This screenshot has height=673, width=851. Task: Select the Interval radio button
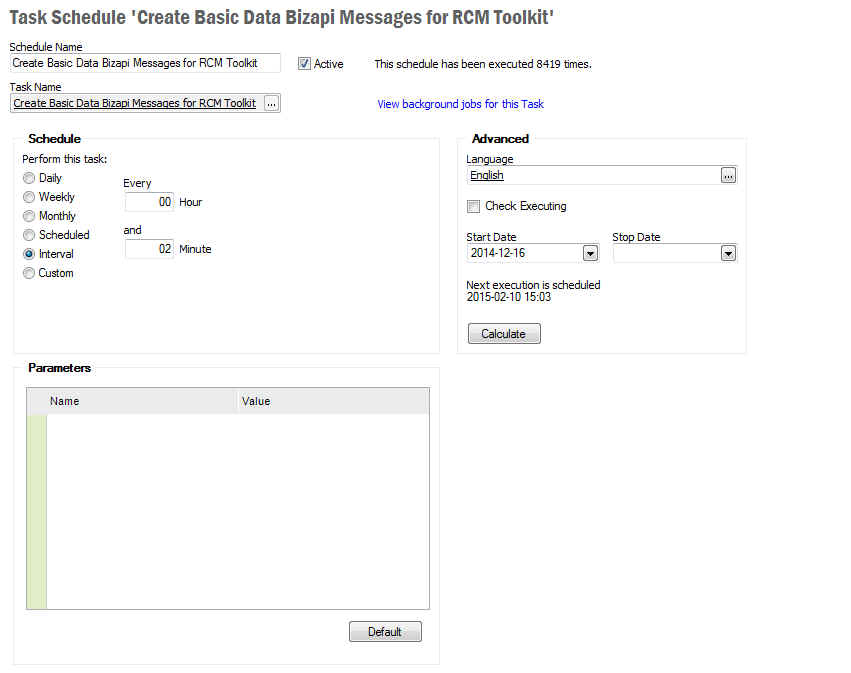tap(29, 254)
